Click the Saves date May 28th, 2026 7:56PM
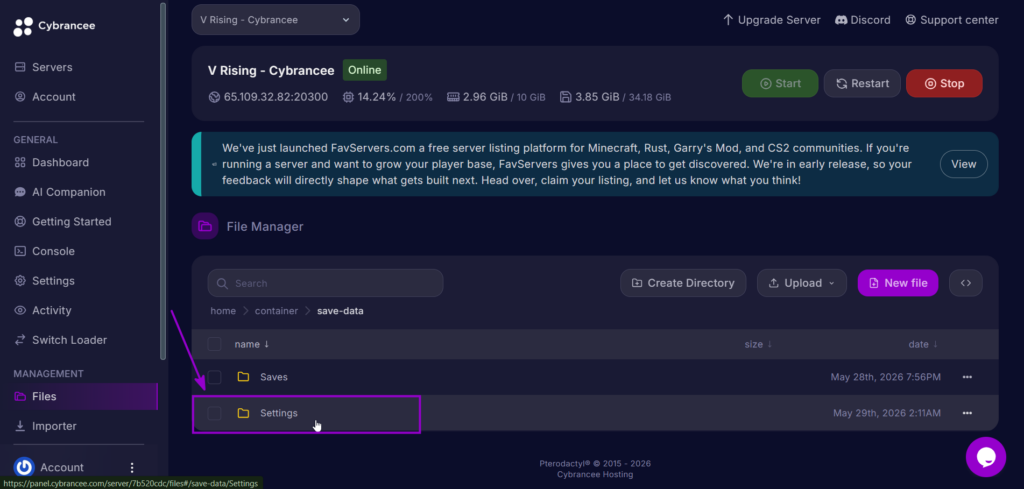Screen dimensions: 1024x489 pyautogui.click(x=886, y=377)
